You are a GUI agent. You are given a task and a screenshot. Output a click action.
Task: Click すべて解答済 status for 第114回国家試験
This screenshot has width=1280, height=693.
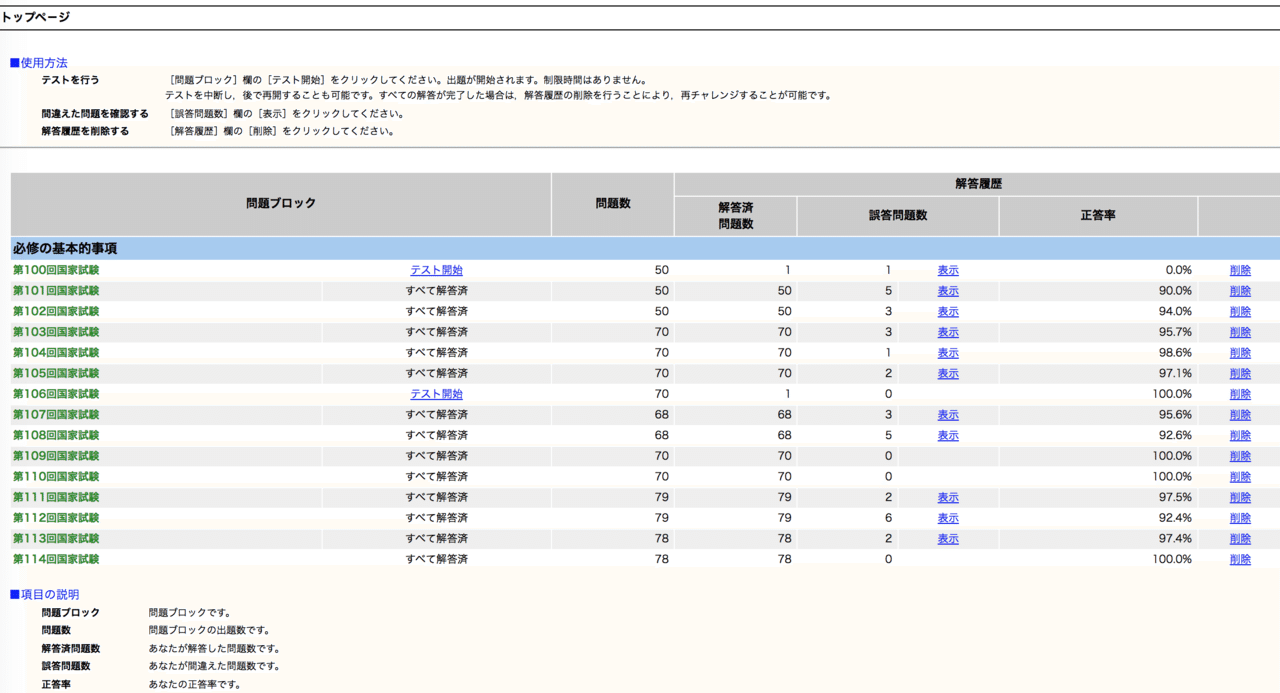(437, 559)
